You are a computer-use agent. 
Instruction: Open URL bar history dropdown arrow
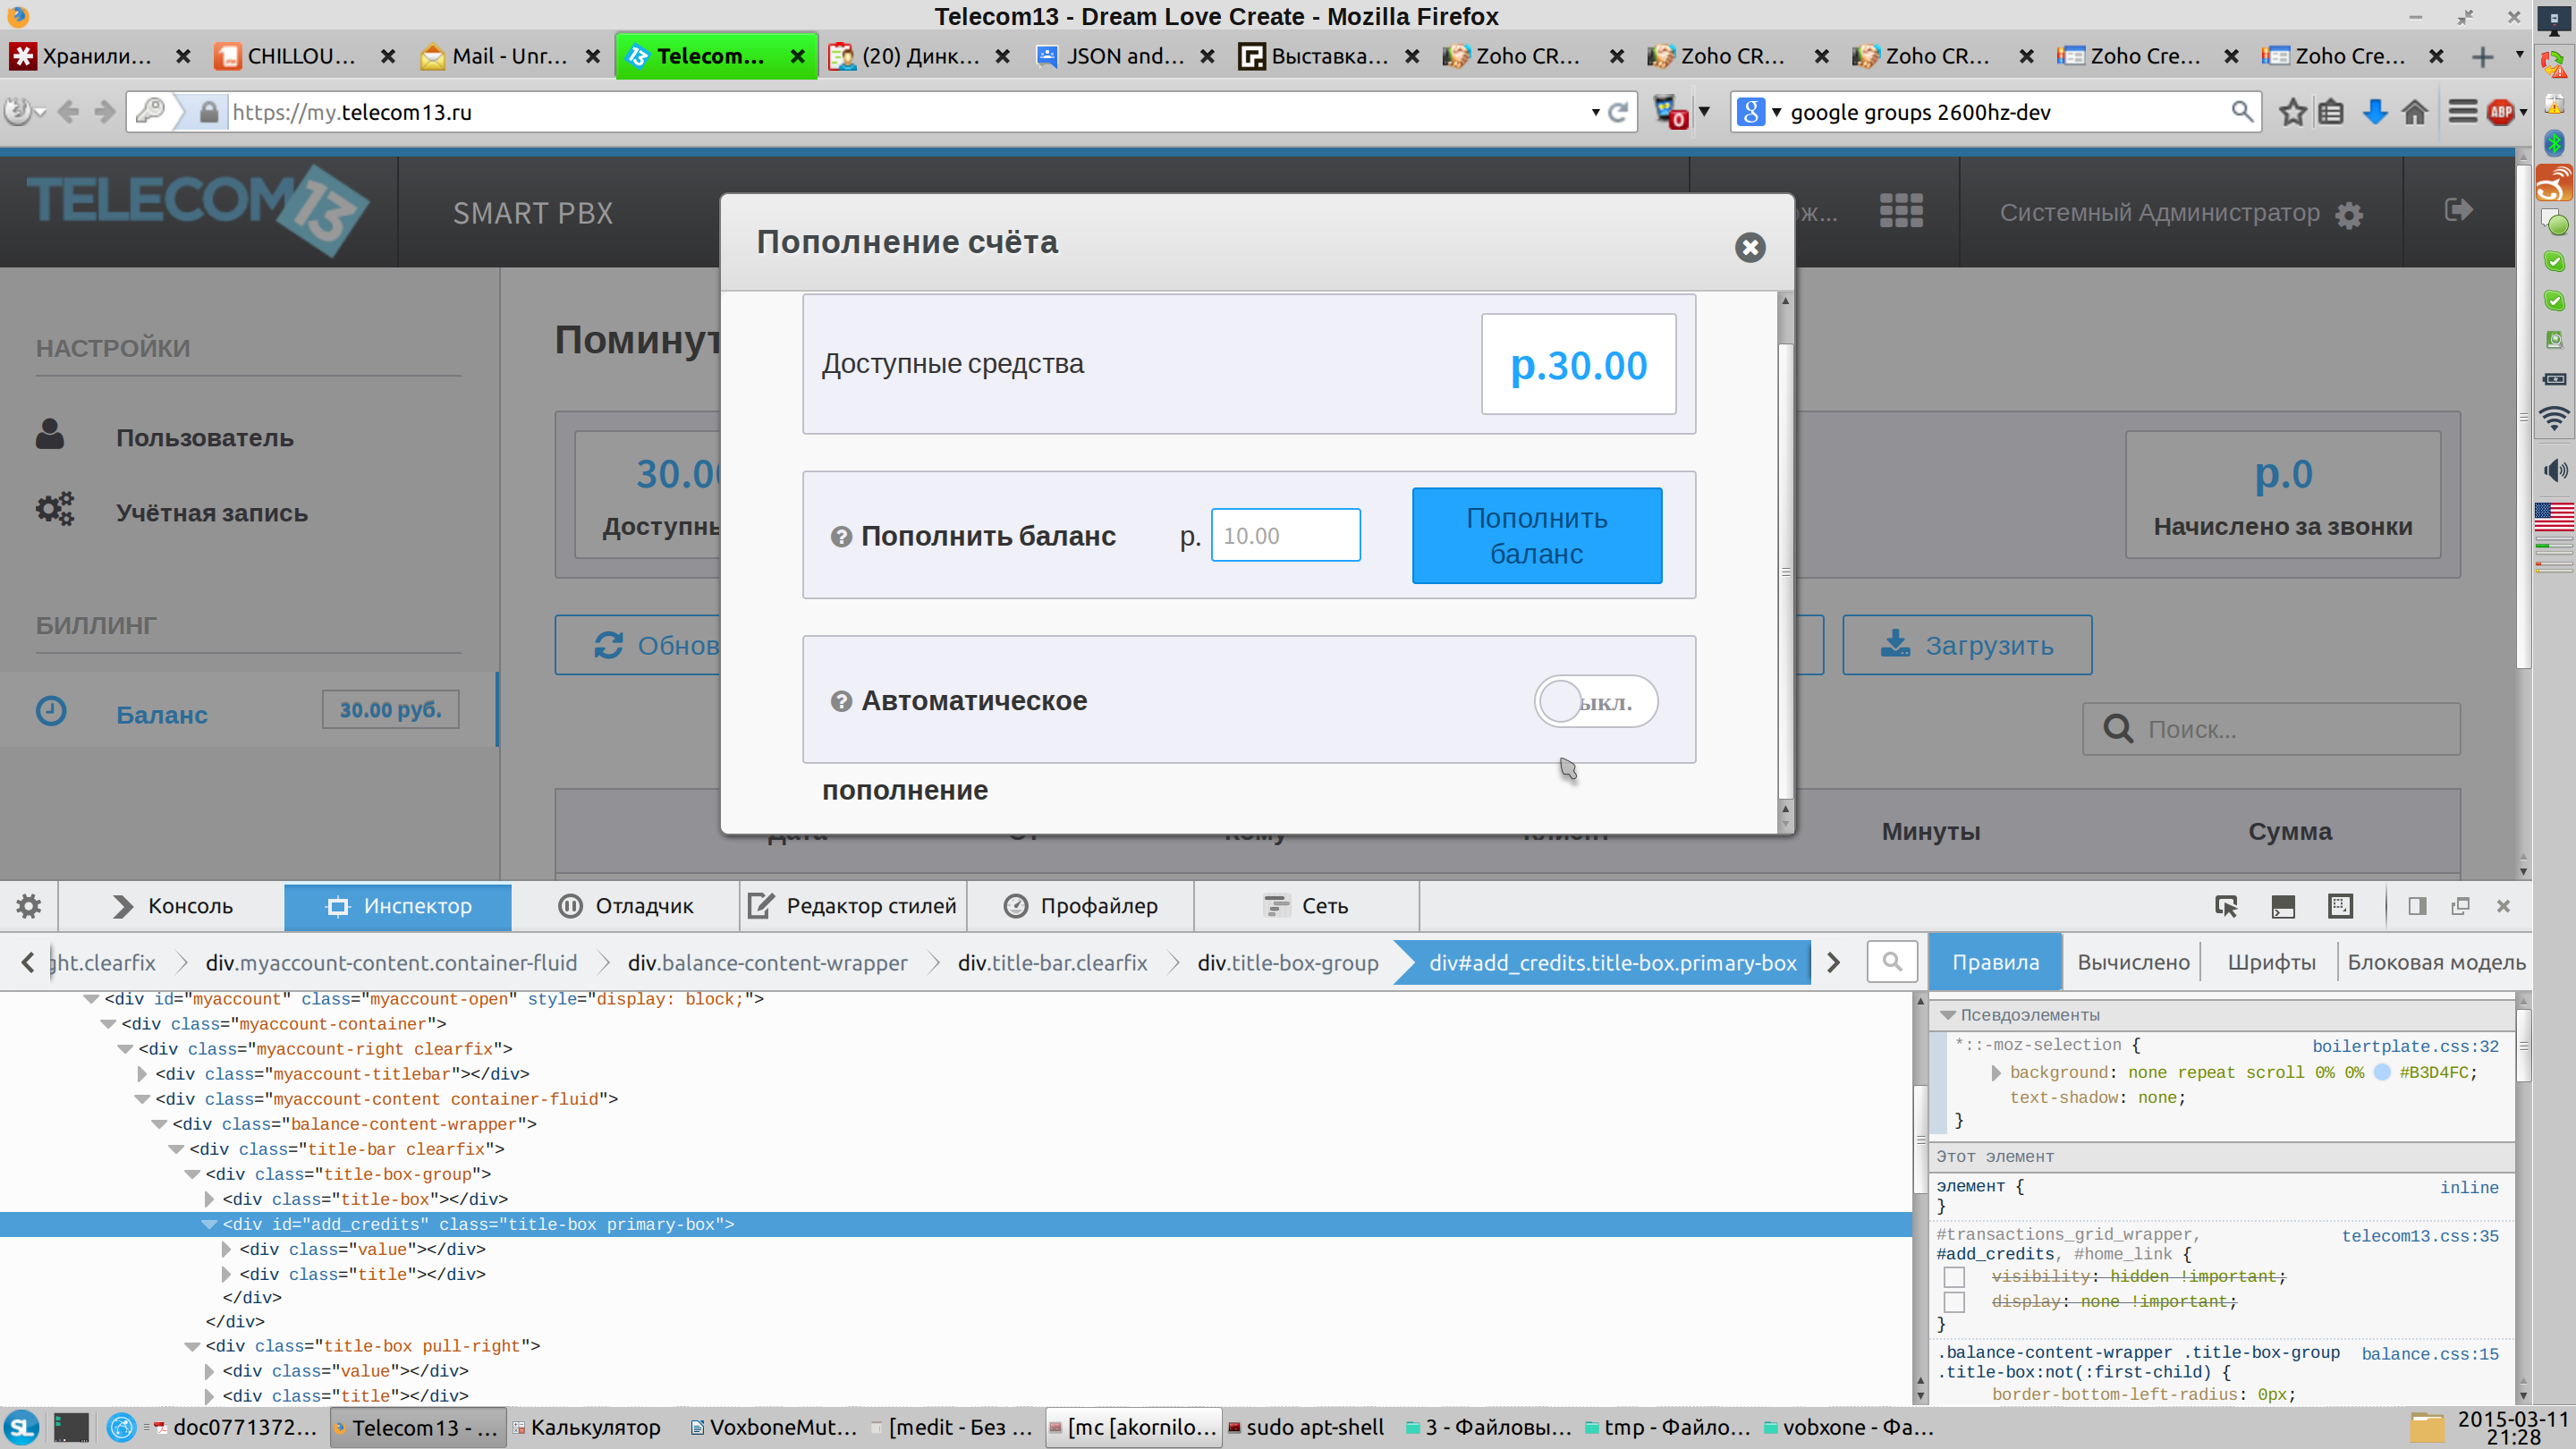(1595, 112)
